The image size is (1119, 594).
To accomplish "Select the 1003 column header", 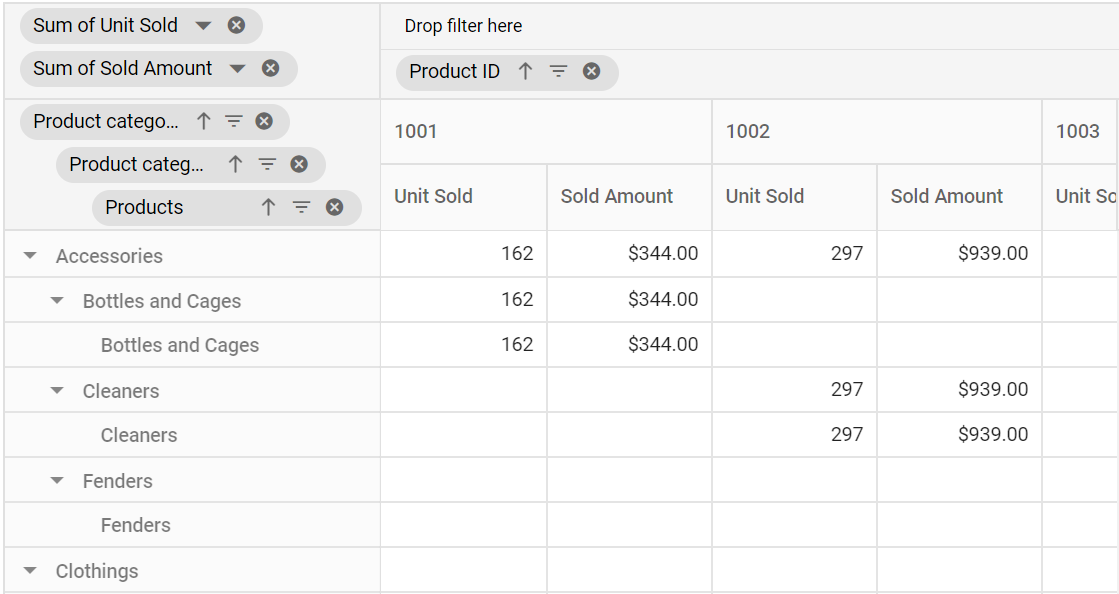I will click(1080, 131).
